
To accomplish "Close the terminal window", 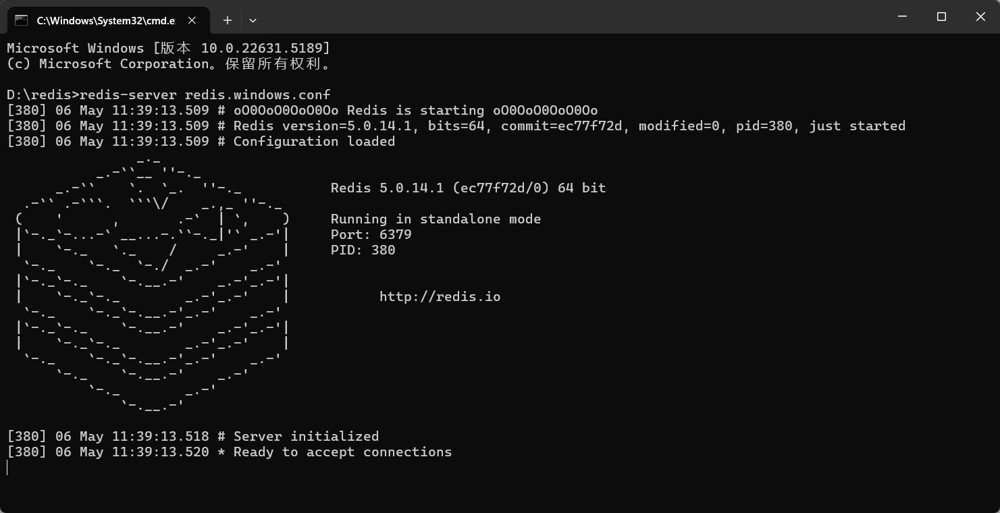I will (980, 17).
